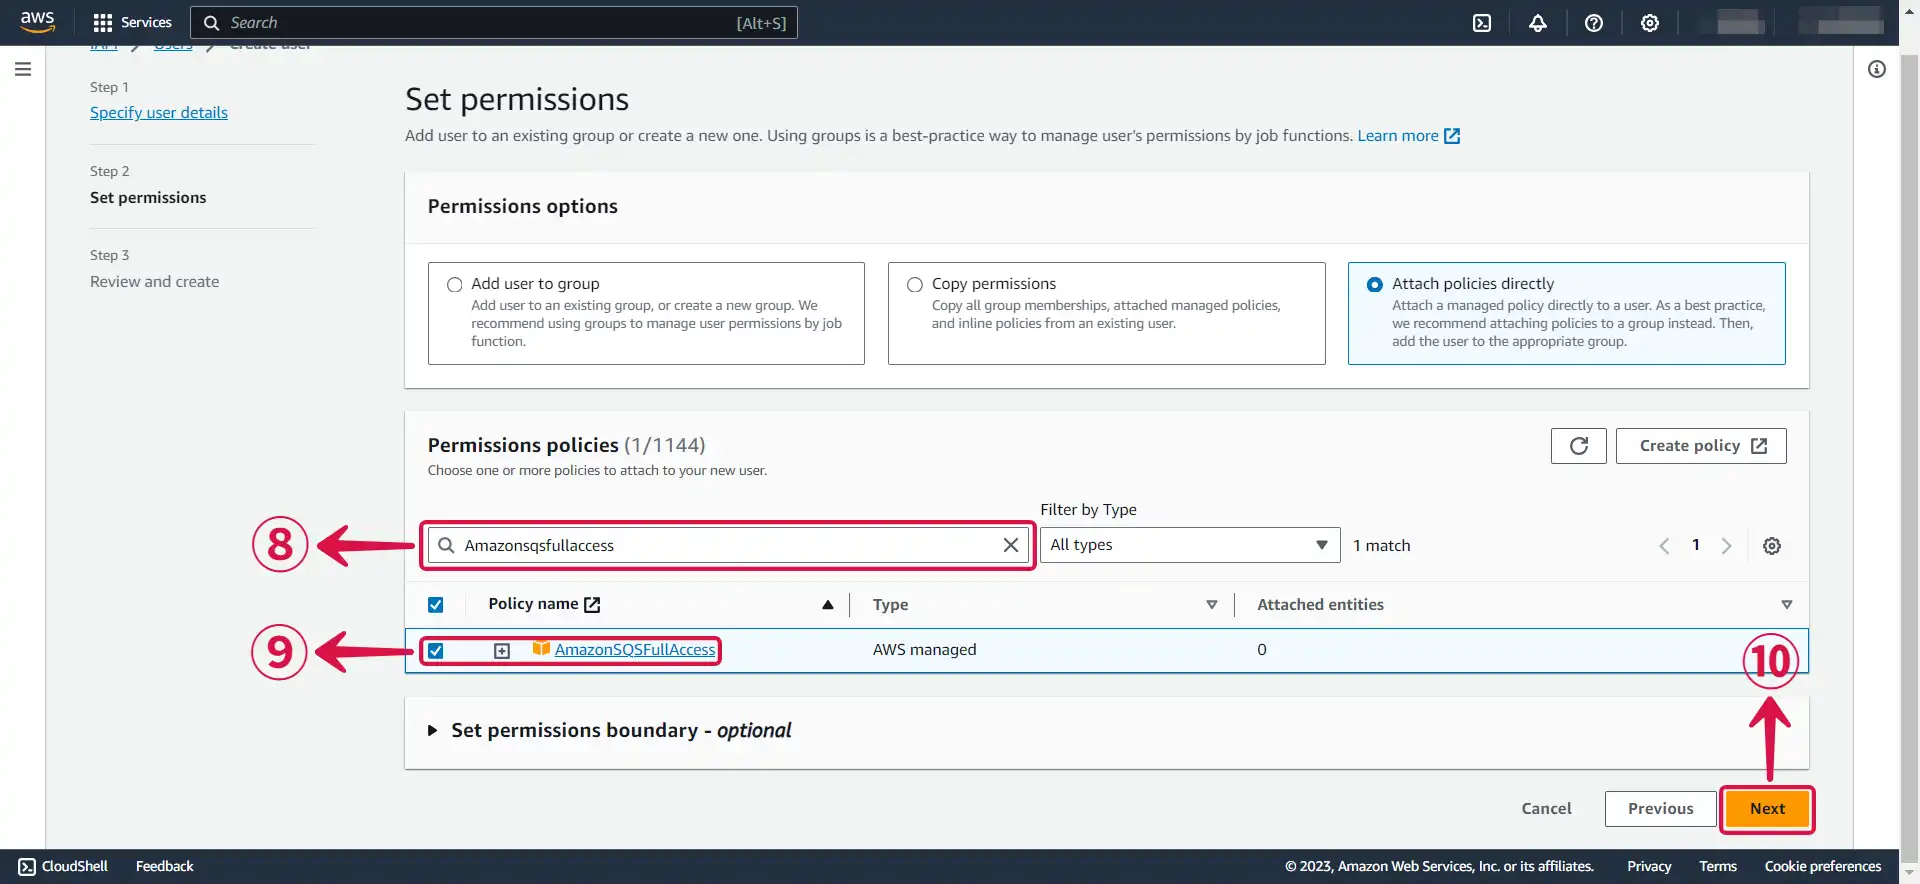Image resolution: width=1920 pixels, height=884 pixels.
Task: Expand the AmazonSQSFullAccess policy row
Action: 502,651
